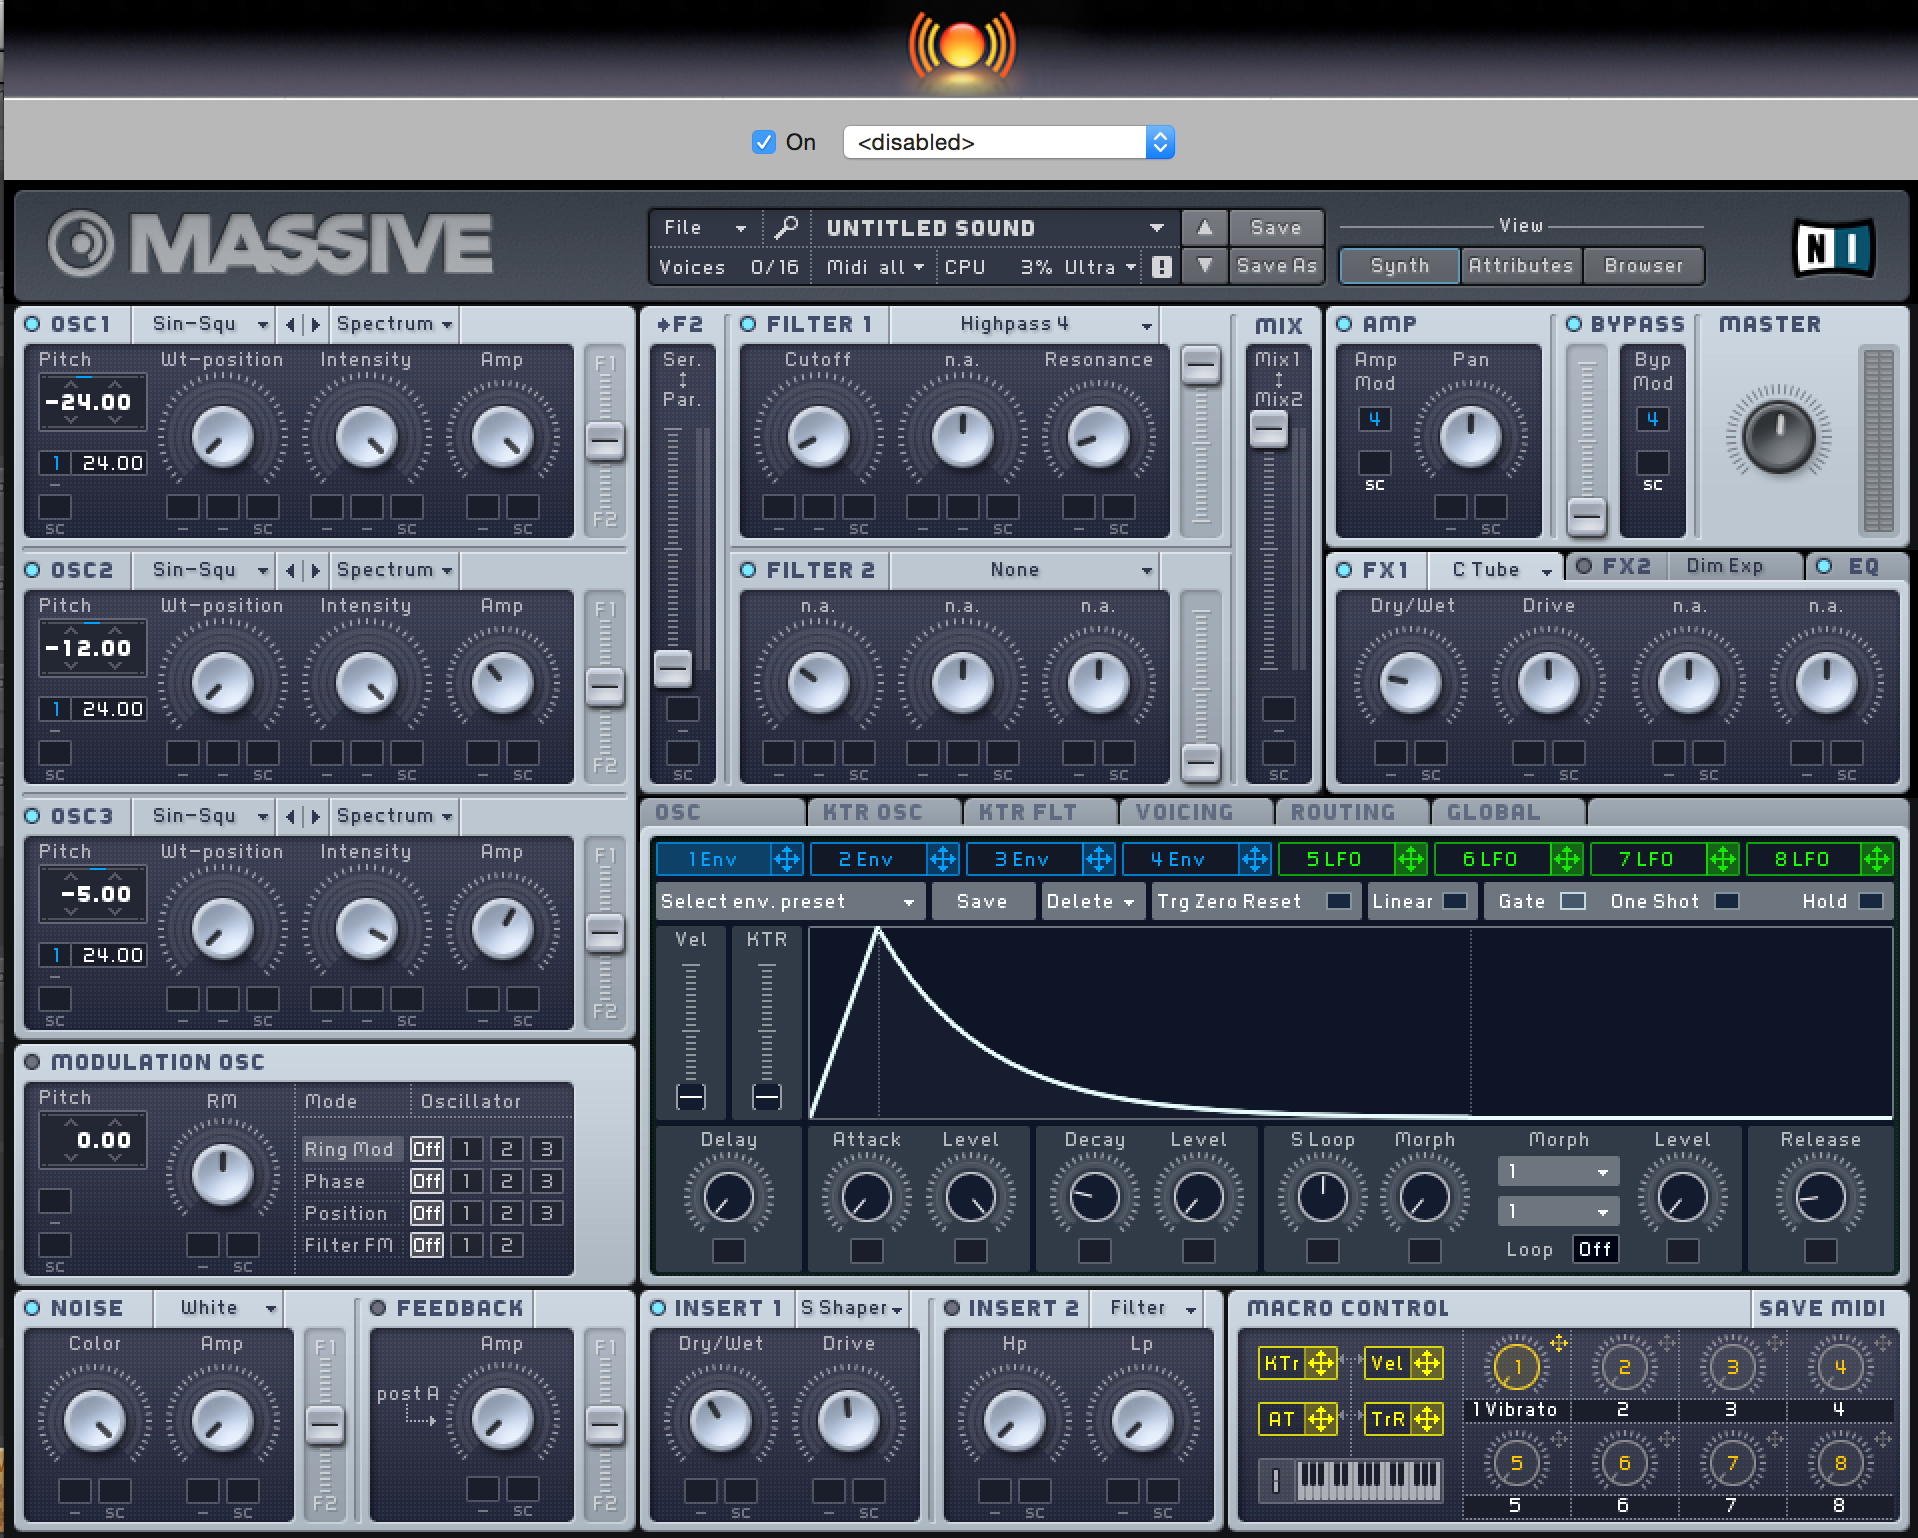Switch to the VOICING tab
1918x1538 pixels.
(1195, 812)
